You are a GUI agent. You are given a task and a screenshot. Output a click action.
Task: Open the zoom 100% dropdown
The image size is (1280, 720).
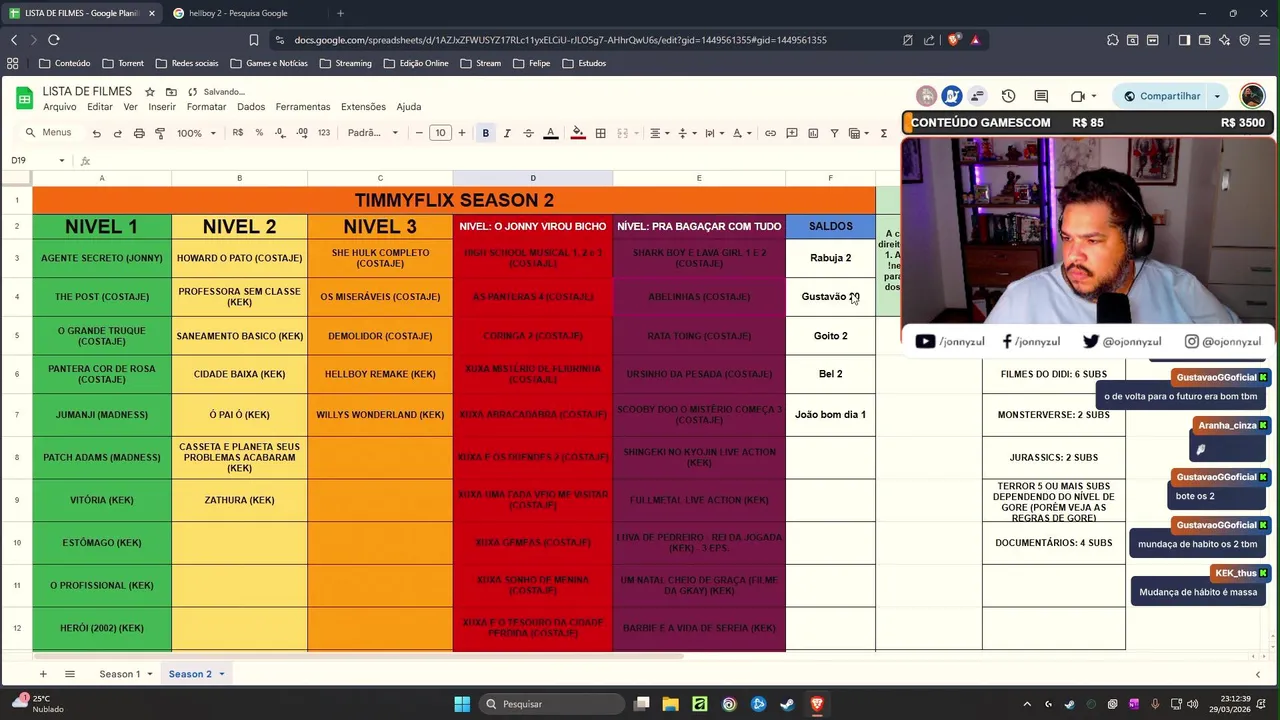196,133
